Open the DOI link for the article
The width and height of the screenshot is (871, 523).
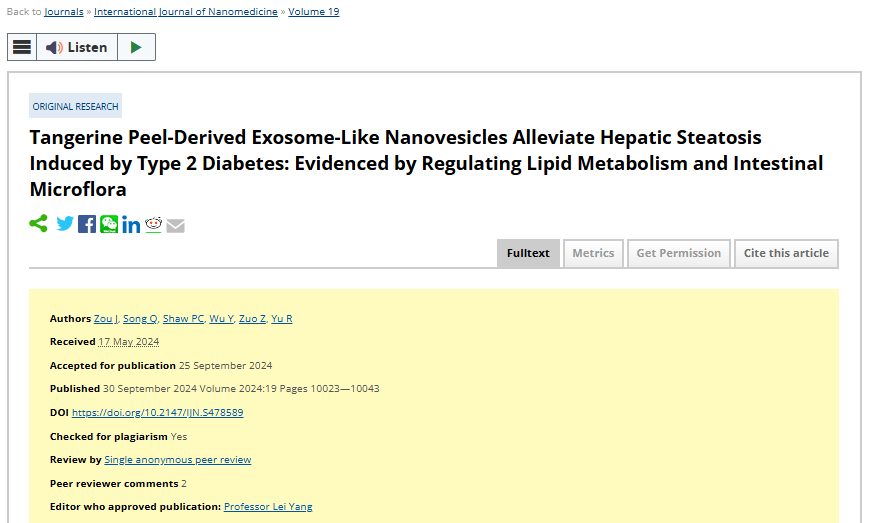tap(157, 412)
